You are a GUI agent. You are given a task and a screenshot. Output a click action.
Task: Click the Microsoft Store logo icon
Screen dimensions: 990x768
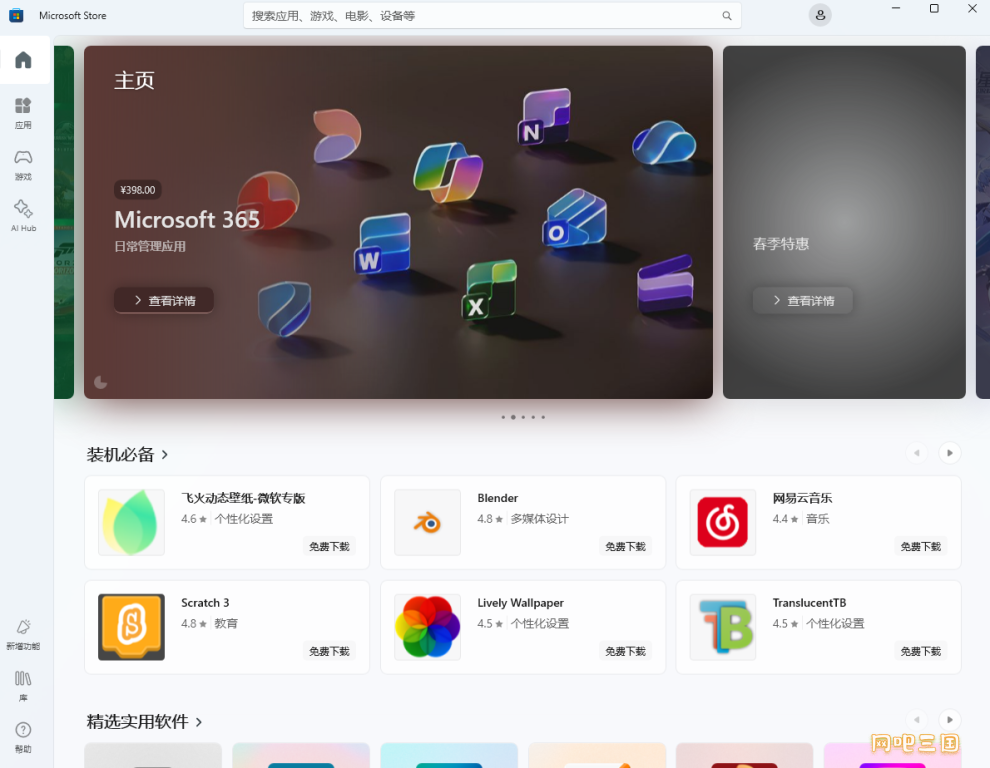coord(16,15)
